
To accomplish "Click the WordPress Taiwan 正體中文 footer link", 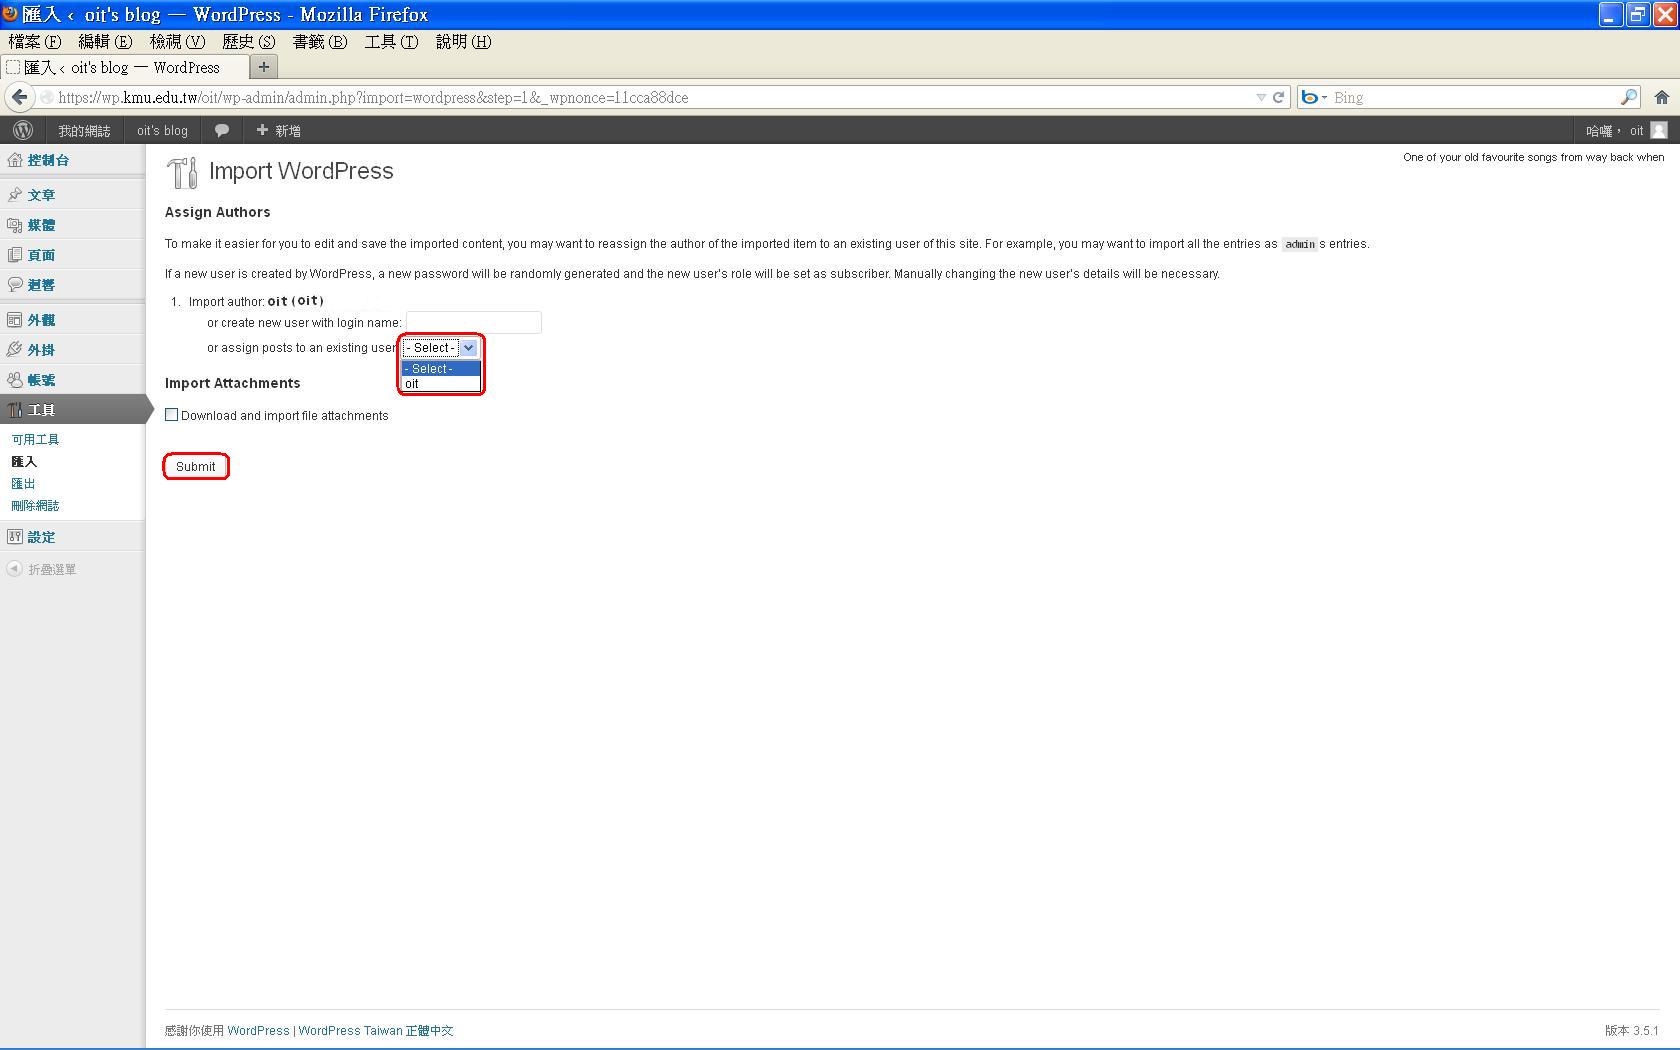I will (376, 1031).
